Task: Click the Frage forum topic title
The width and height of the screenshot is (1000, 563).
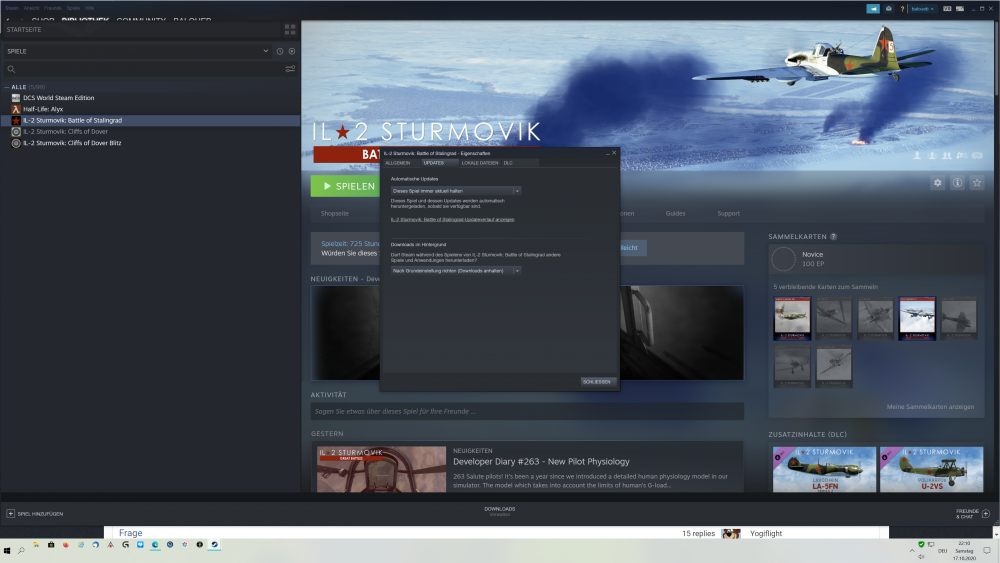Action: click(x=130, y=533)
